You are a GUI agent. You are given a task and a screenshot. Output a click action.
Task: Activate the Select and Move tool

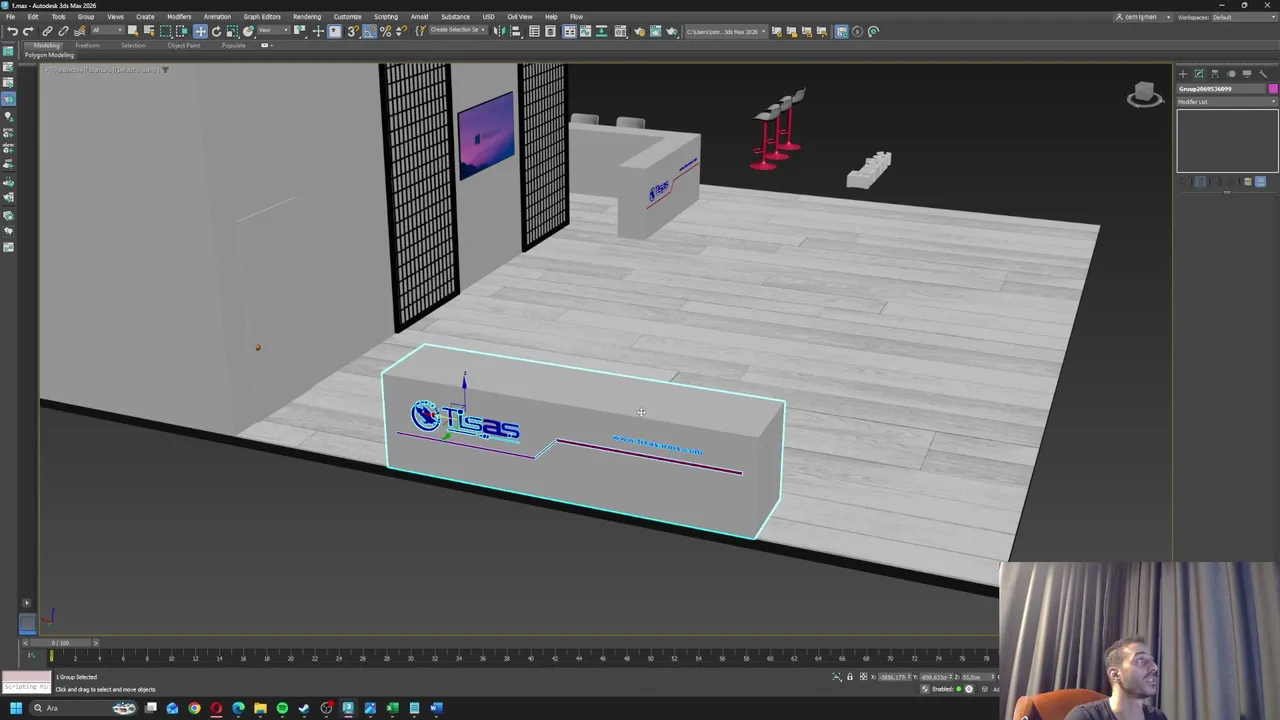[200, 31]
